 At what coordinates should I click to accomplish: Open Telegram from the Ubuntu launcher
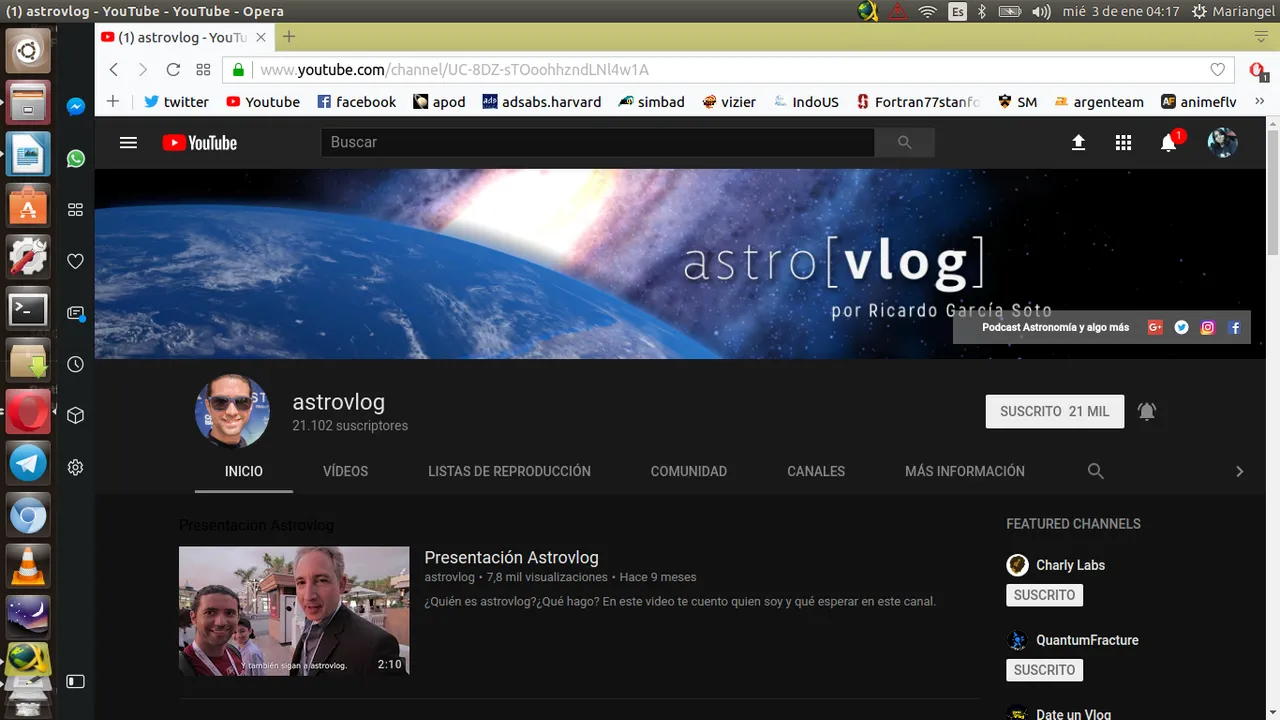coord(28,463)
